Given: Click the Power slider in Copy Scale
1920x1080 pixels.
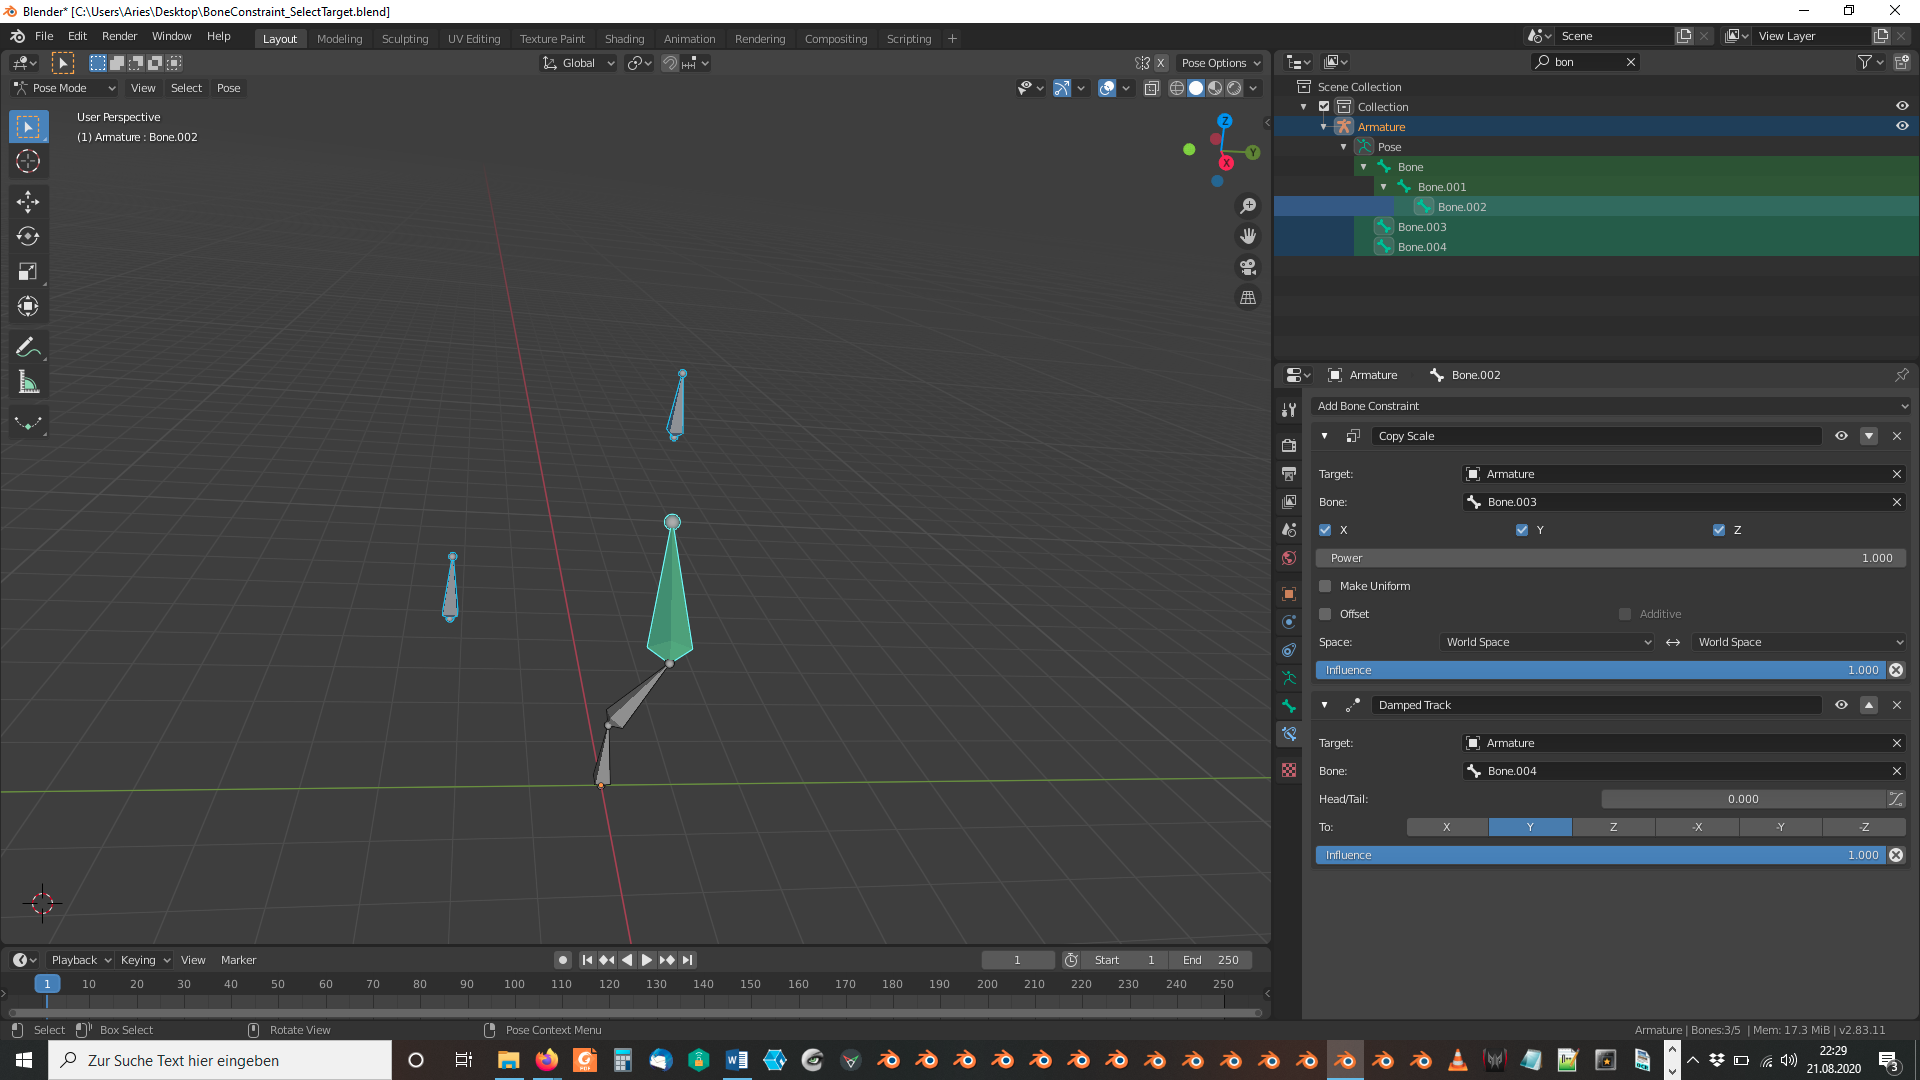Looking at the screenshot, I should click(1610, 558).
